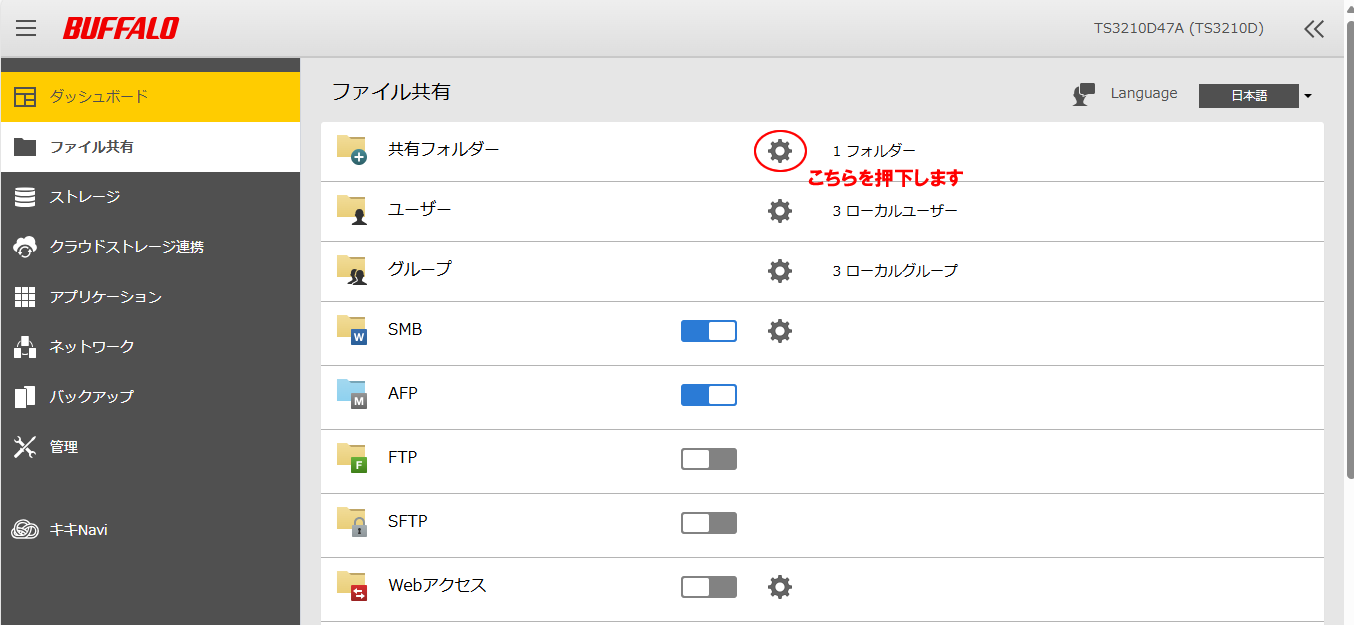Image resolution: width=1354 pixels, height=625 pixels.
Task: Disable the AFP toggle
Action: click(x=709, y=395)
